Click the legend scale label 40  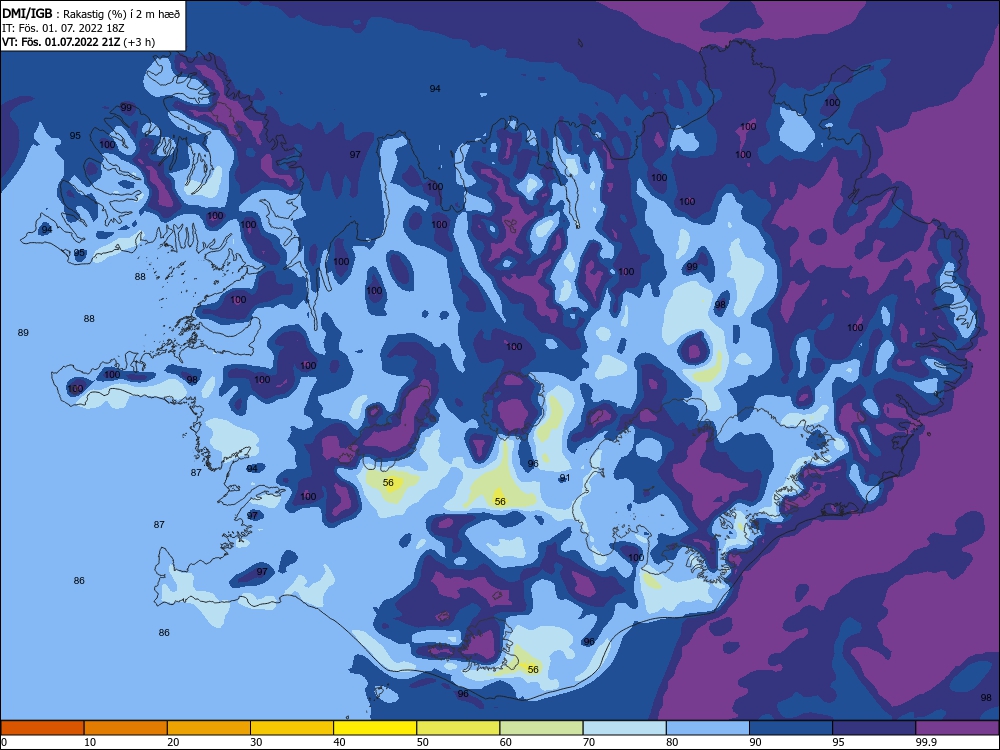click(x=339, y=742)
